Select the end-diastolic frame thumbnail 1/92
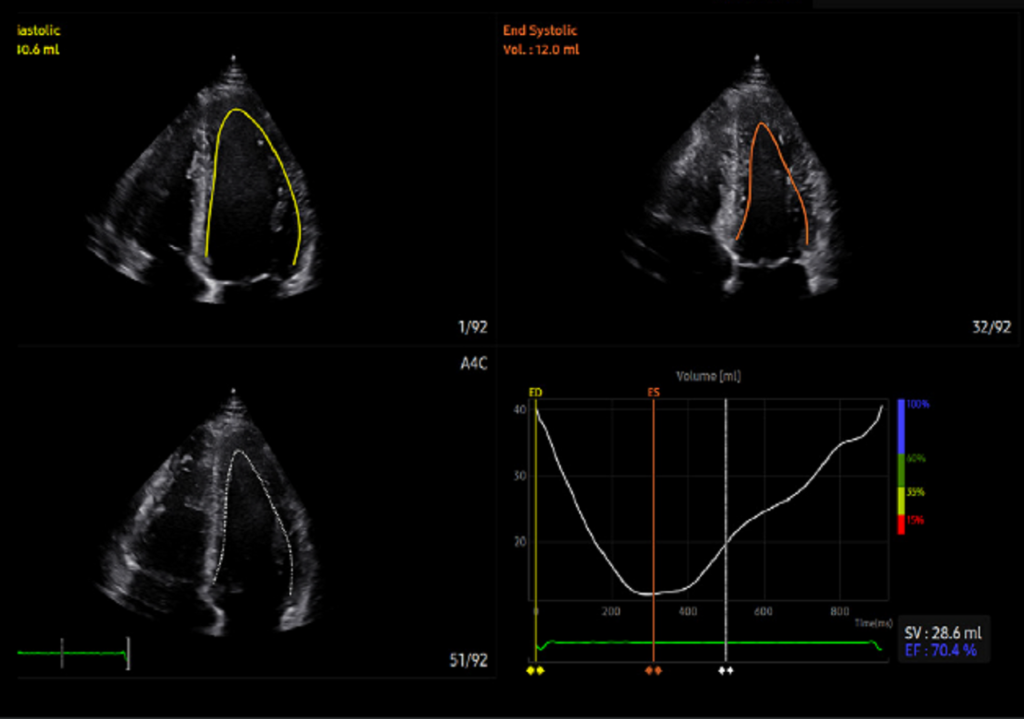 (x=255, y=180)
